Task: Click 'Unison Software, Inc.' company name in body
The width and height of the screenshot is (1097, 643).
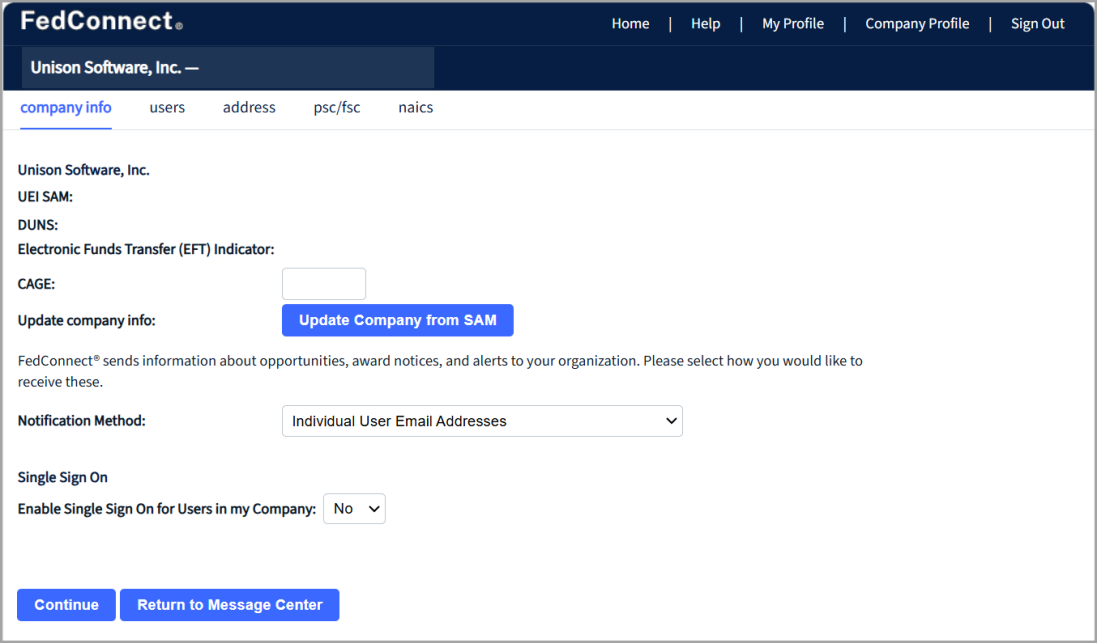Action: (84, 170)
